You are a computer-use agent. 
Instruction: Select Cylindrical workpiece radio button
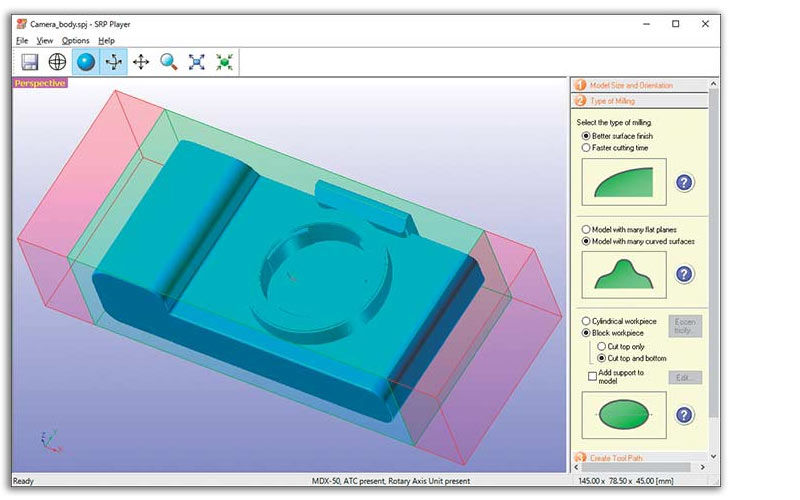pyautogui.click(x=586, y=321)
